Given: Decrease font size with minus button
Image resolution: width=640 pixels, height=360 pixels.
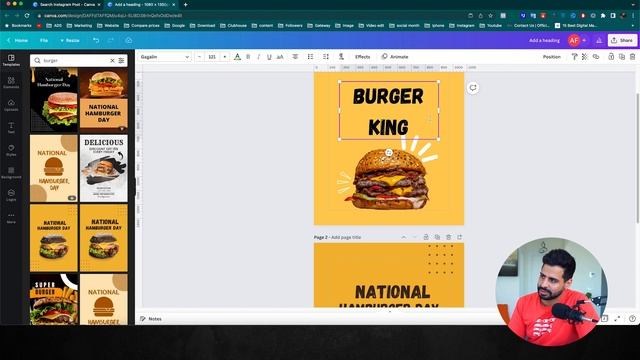Looking at the screenshot, I should point(199,57).
